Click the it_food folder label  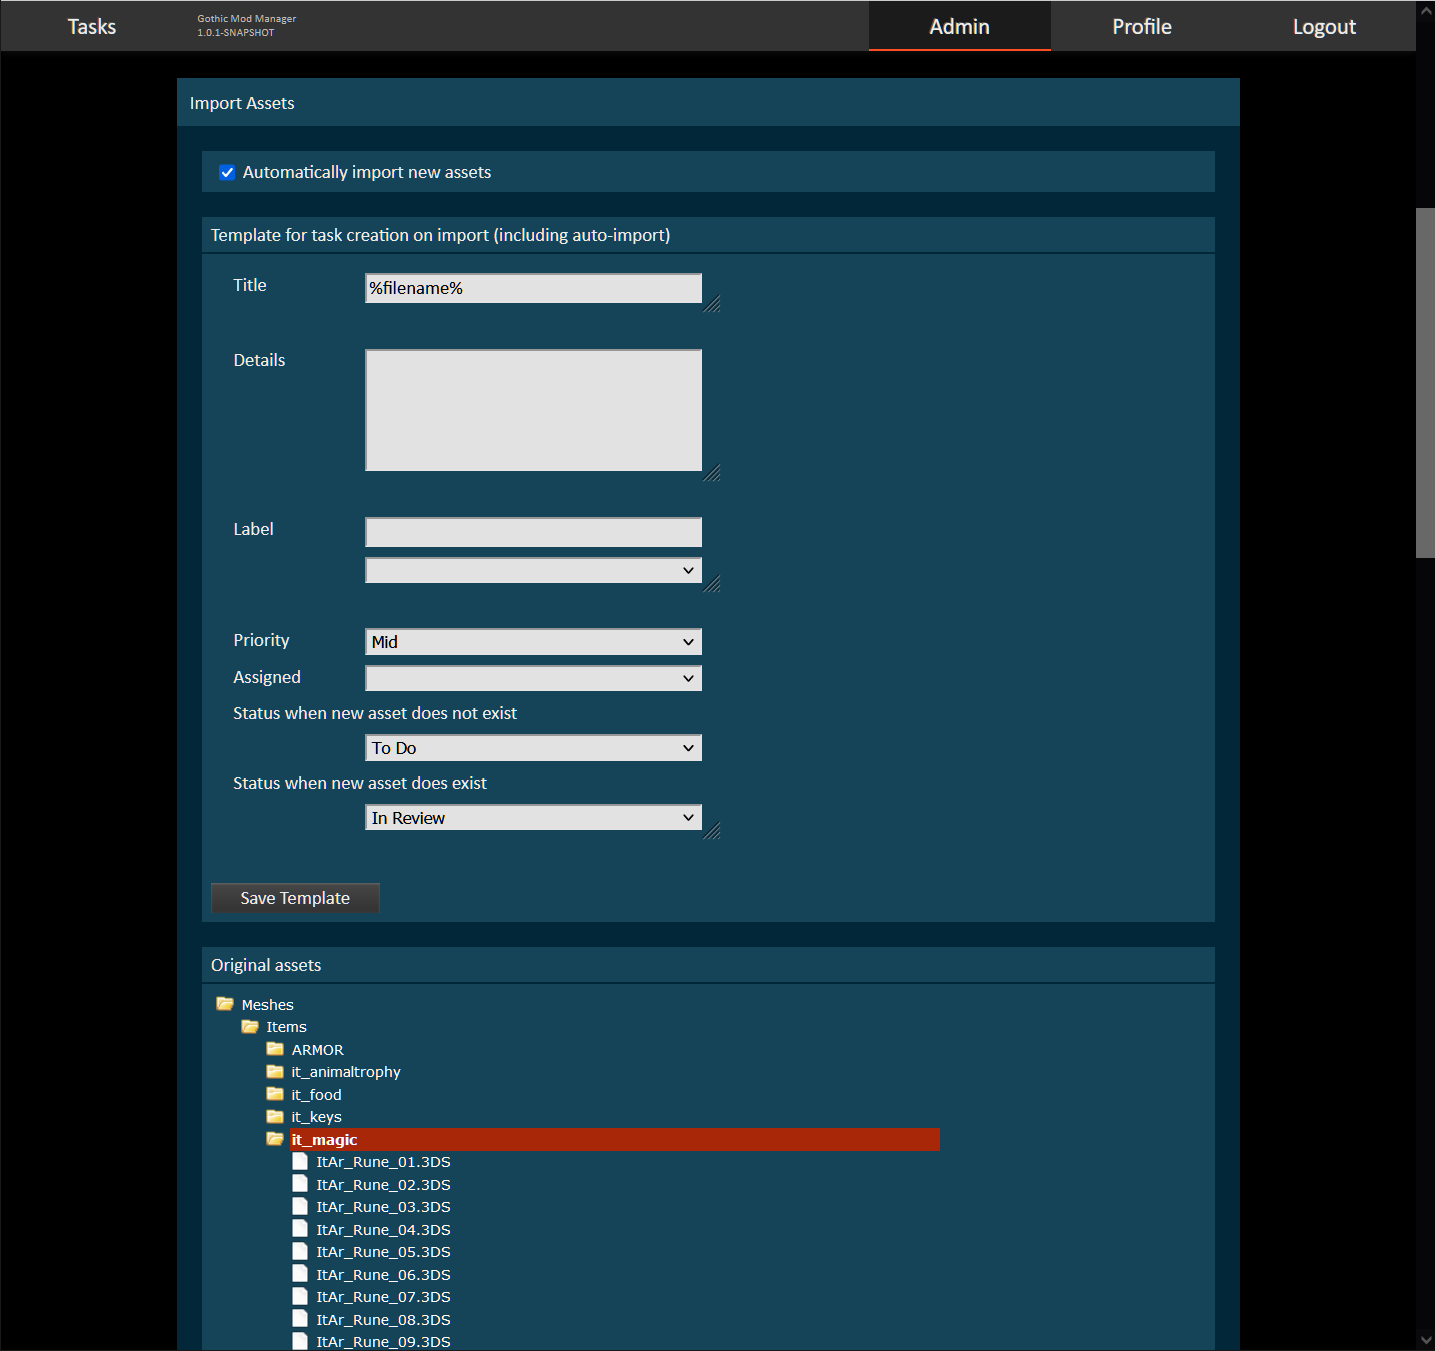click(316, 1094)
